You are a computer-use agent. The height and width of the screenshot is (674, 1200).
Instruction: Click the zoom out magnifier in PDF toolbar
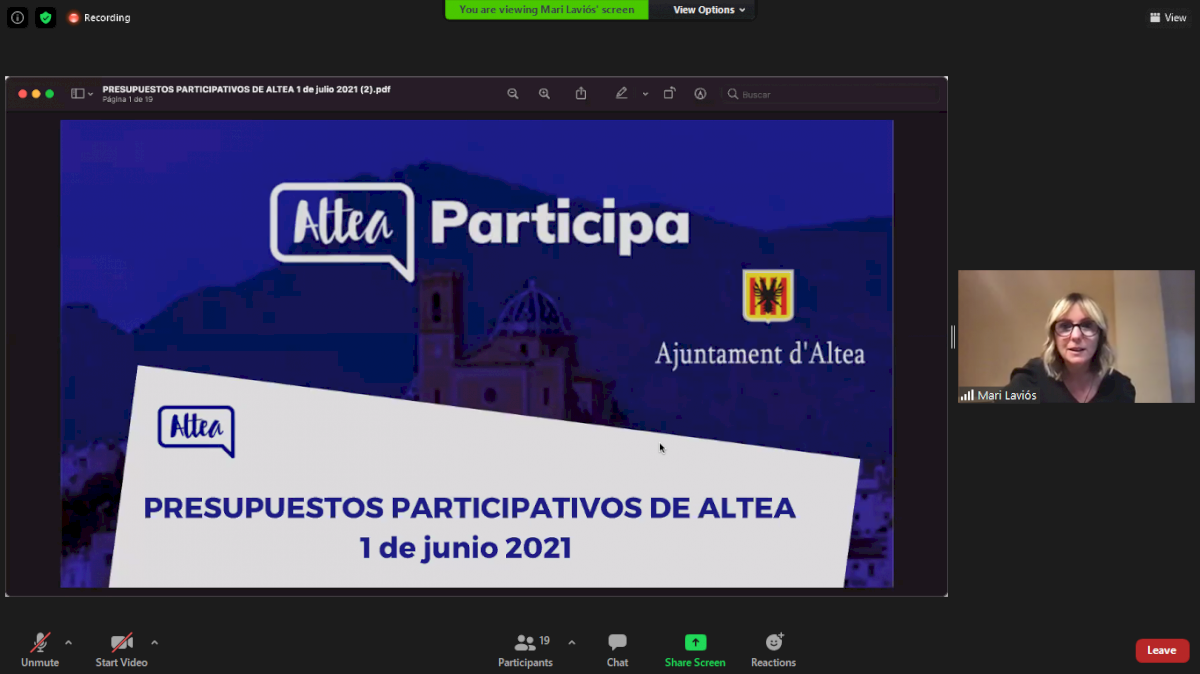[x=513, y=94]
